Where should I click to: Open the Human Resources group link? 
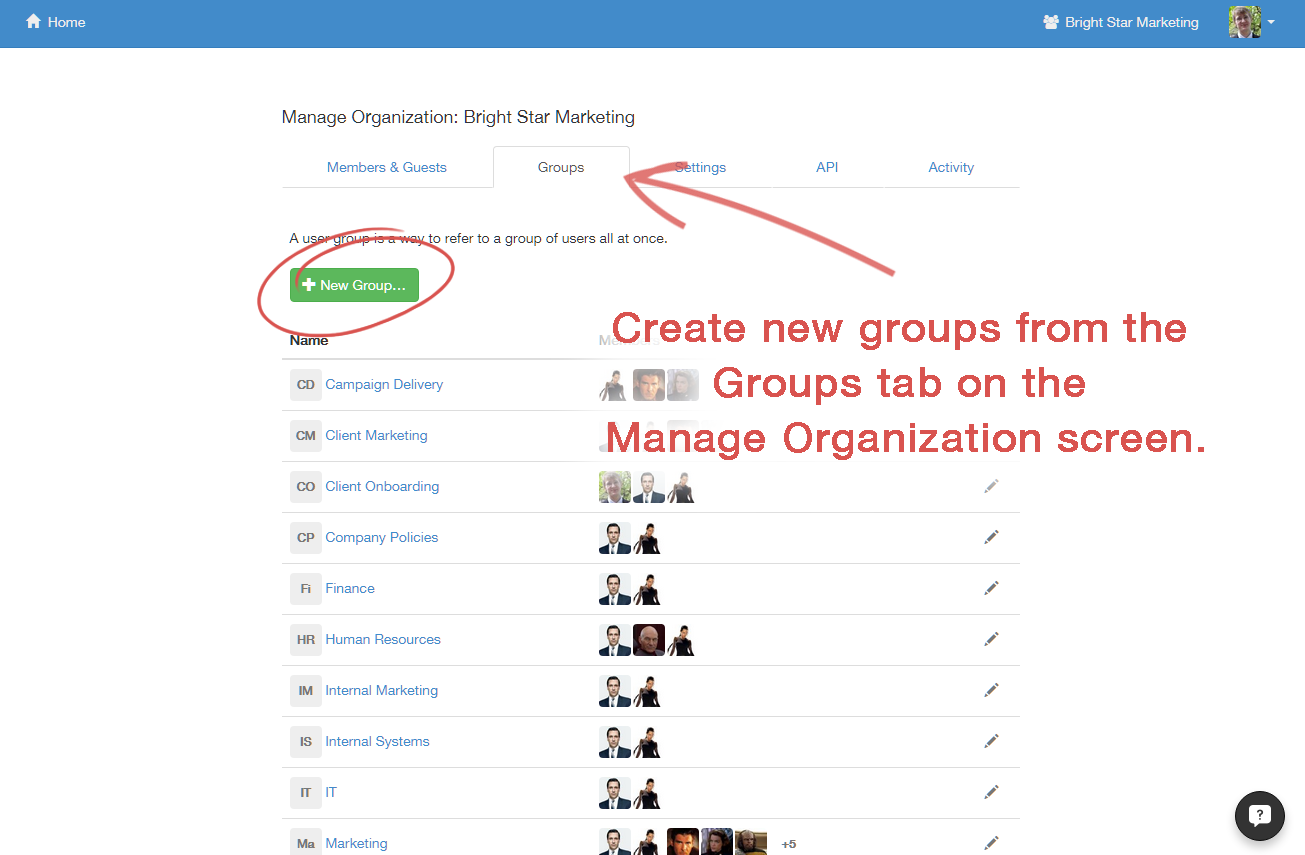[x=382, y=639]
